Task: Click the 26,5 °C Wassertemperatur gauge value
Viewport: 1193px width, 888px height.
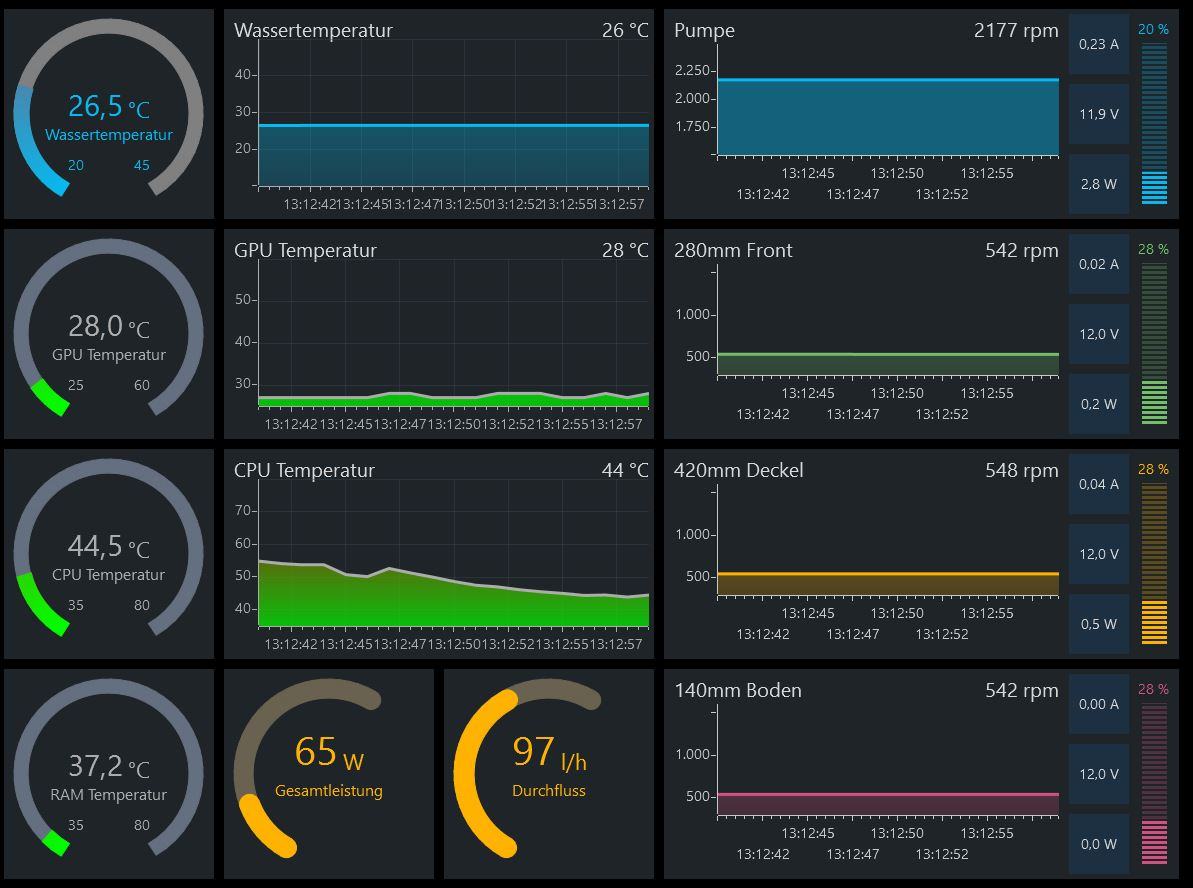Action: (109, 107)
